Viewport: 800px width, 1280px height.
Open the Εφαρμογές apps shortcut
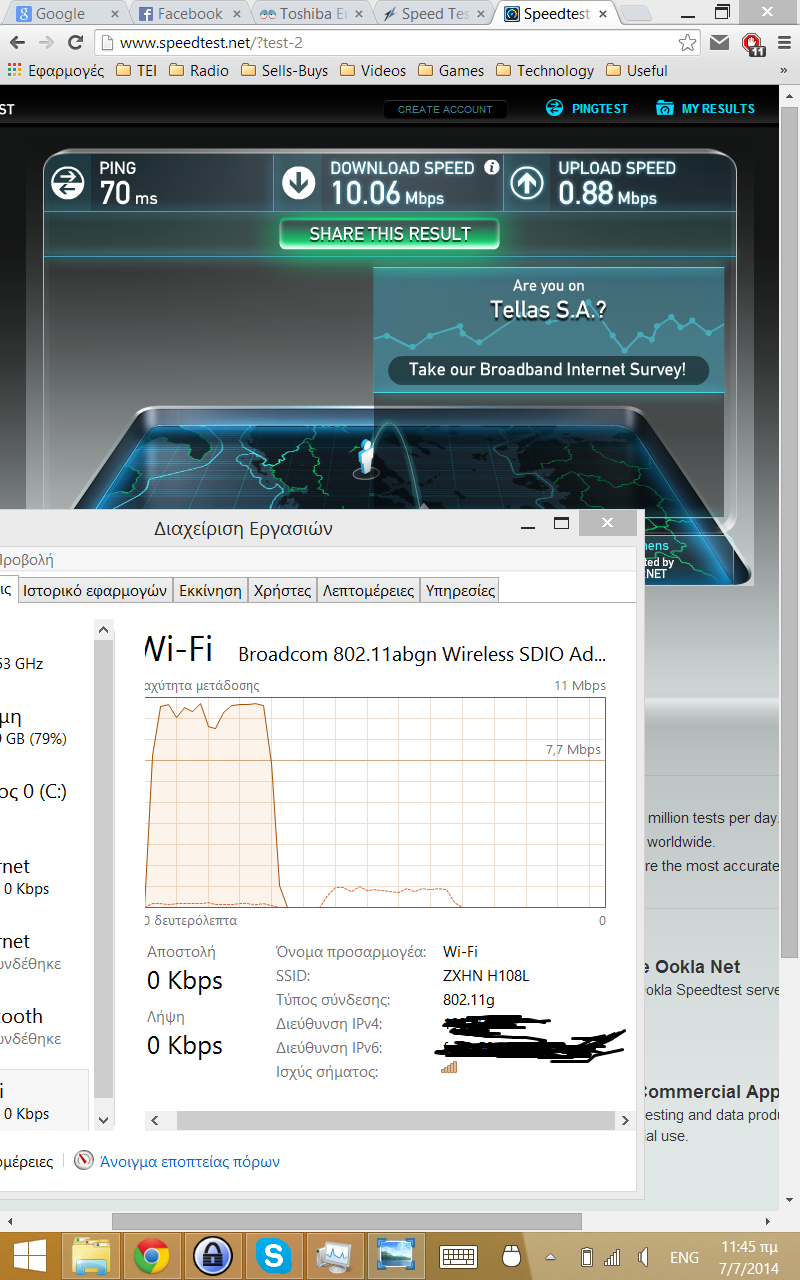coord(56,71)
